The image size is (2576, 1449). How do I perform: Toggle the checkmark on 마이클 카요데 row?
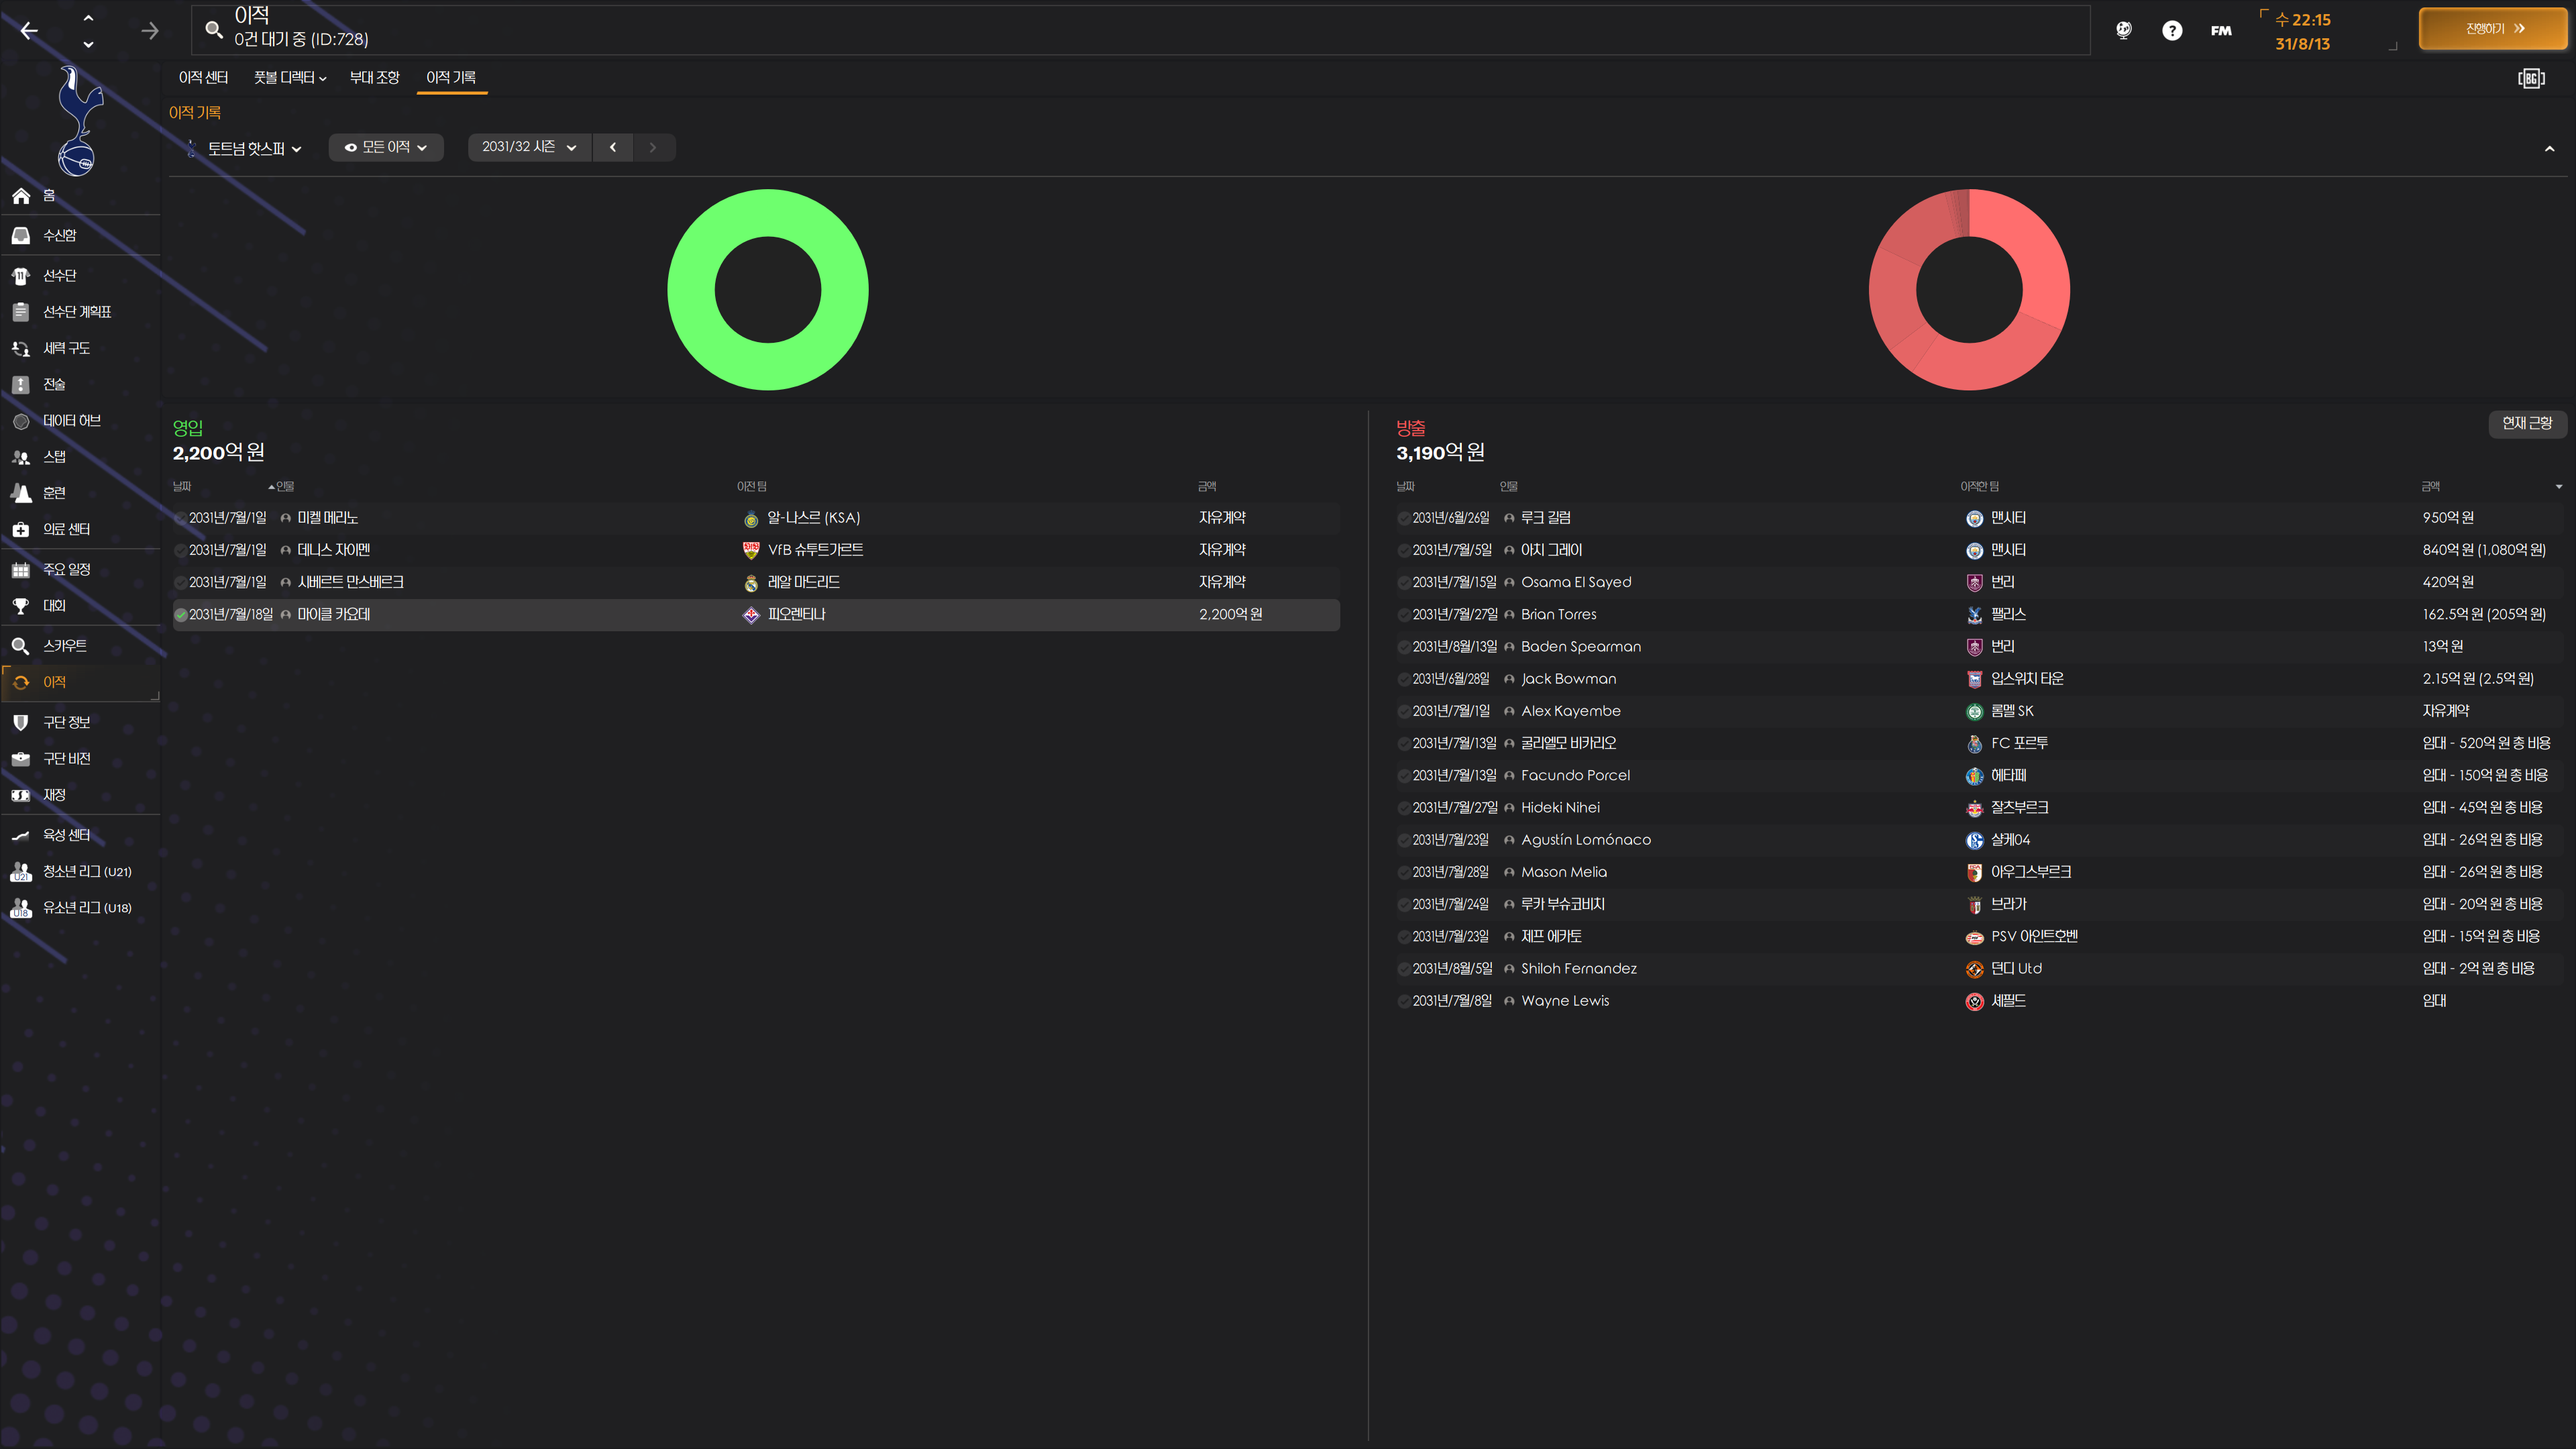pos(181,615)
